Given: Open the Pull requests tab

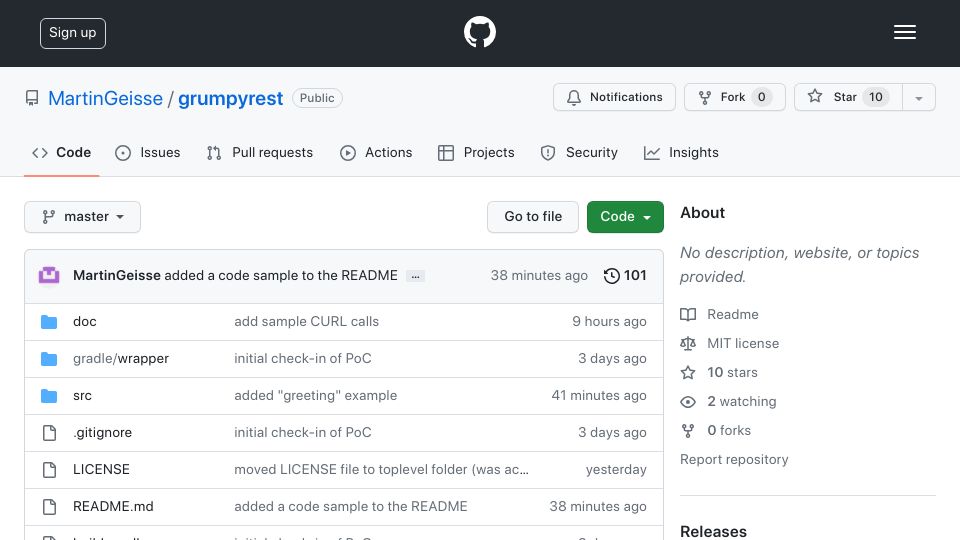Looking at the screenshot, I should pyautogui.click(x=260, y=152).
